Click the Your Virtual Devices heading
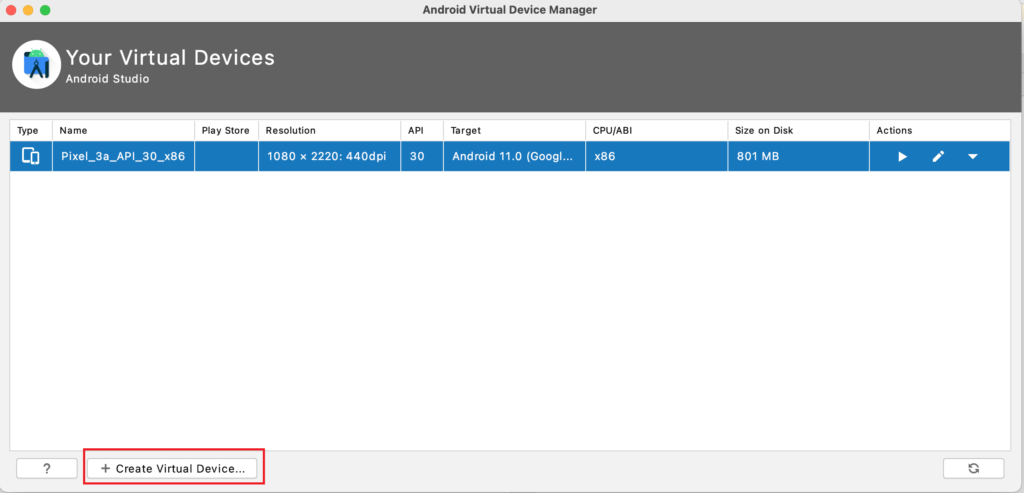 click(170, 57)
